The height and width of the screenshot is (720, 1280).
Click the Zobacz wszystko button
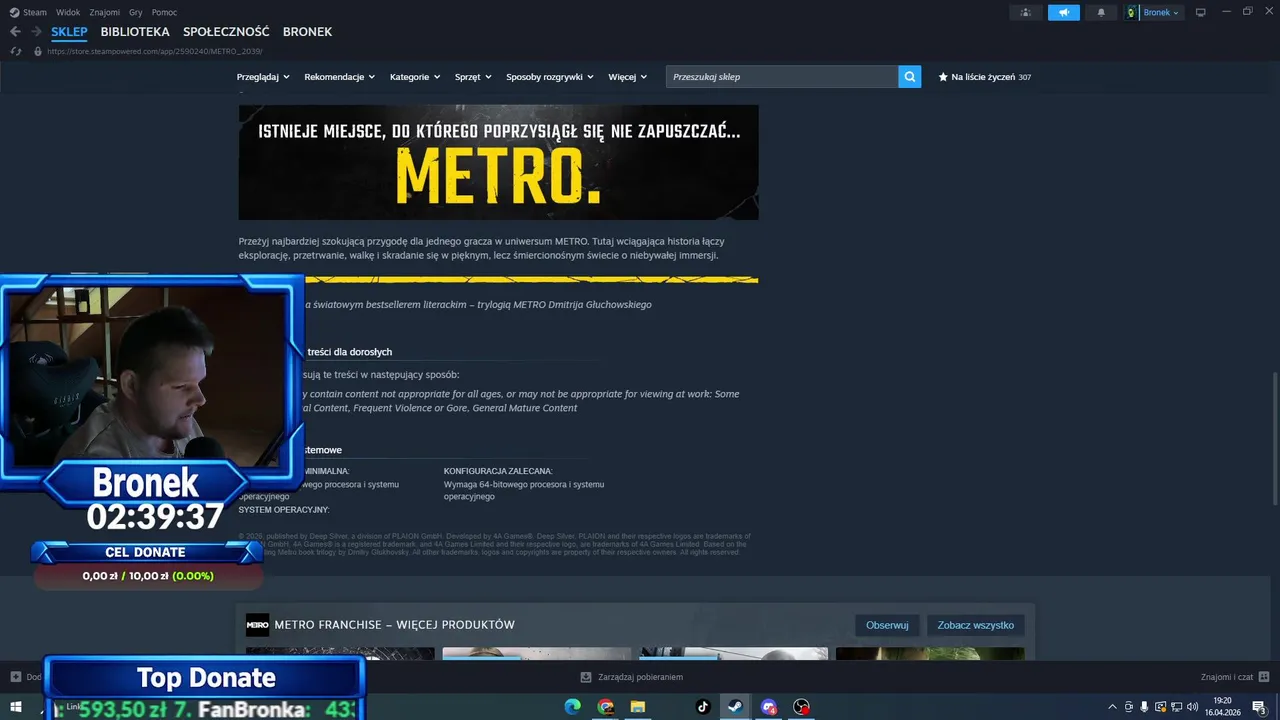pos(975,625)
